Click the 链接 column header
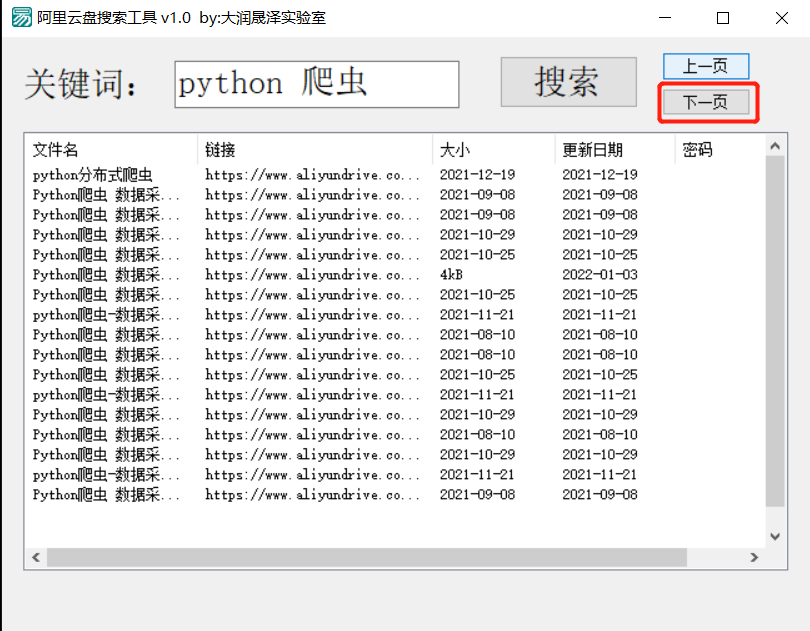This screenshot has height=631, width=810. [x=315, y=150]
